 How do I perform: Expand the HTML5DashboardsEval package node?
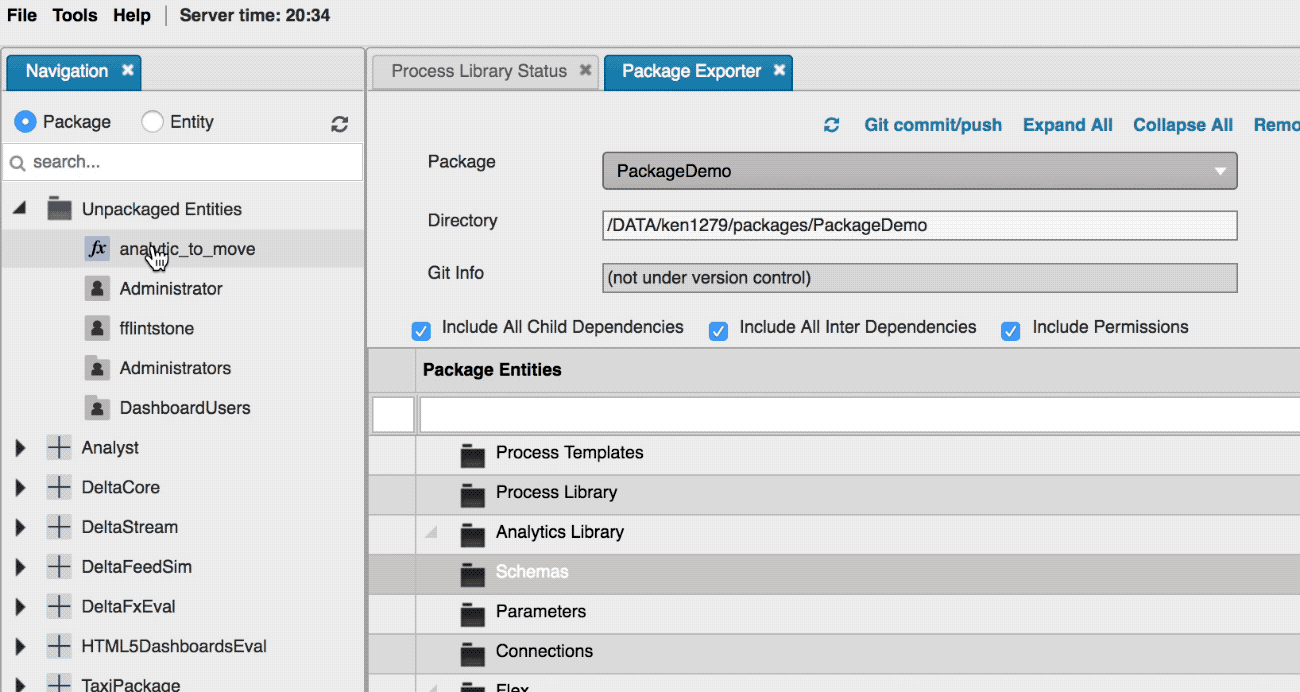click(x=20, y=647)
